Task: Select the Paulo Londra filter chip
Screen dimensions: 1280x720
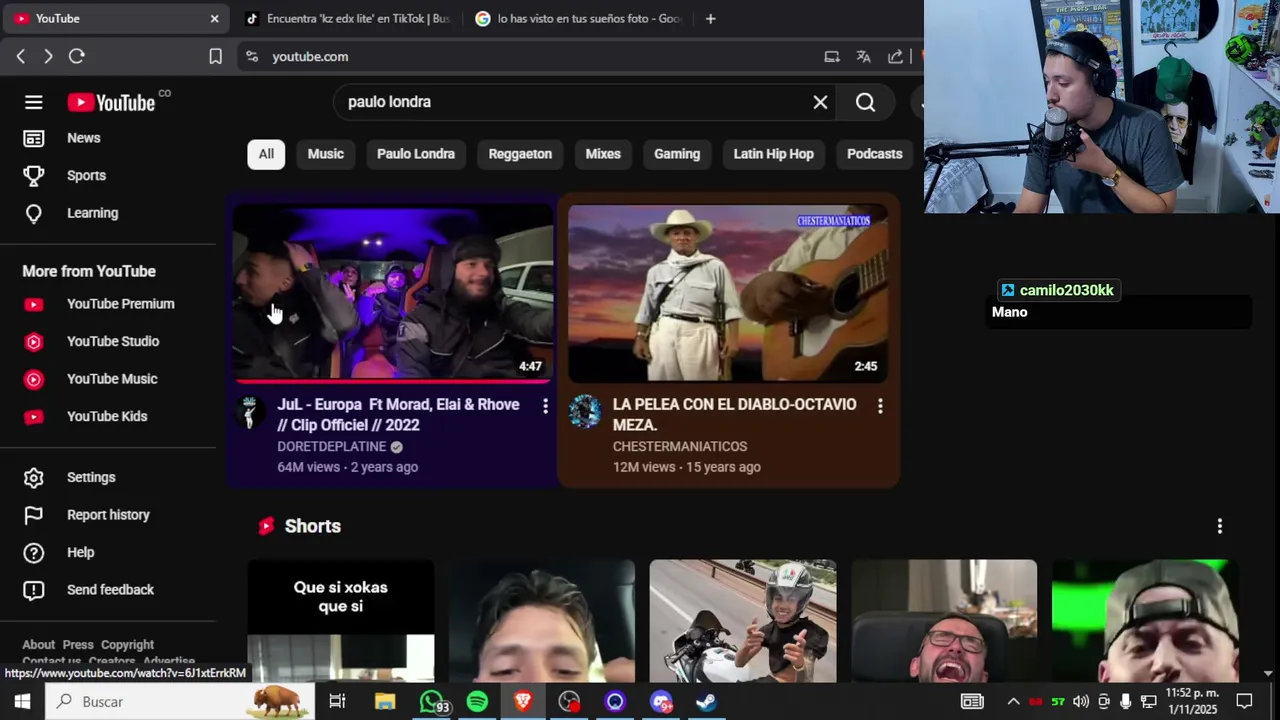Action: click(x=416, y=154)
